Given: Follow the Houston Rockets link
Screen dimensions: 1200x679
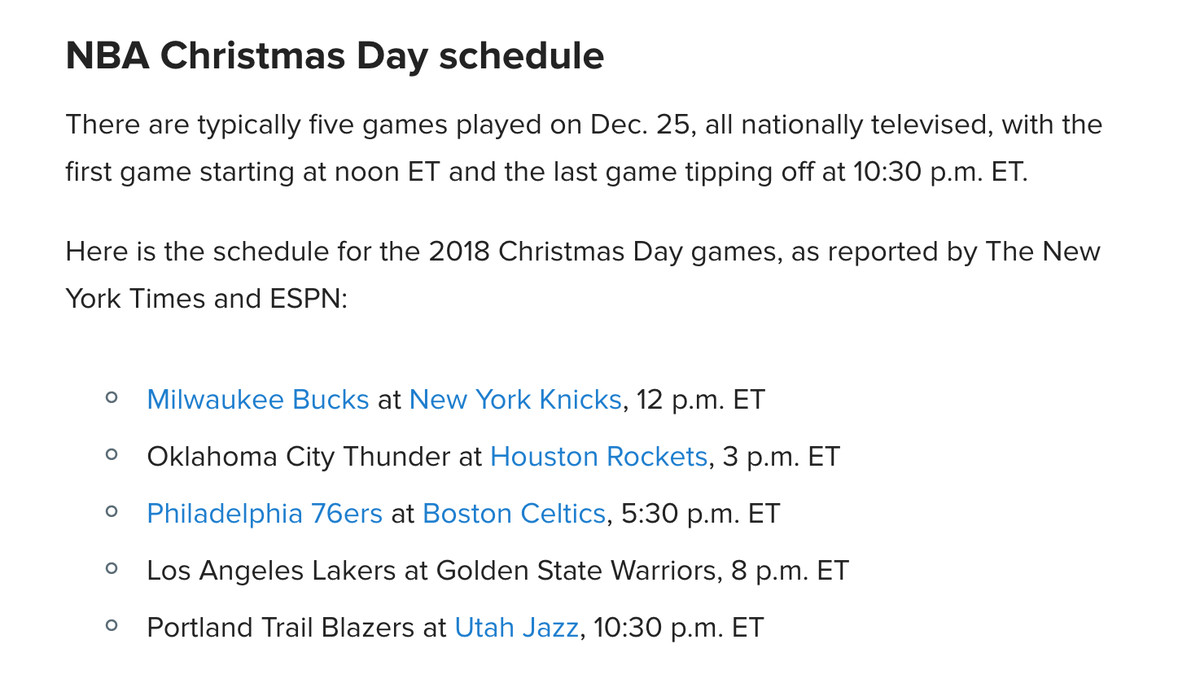Looking at the screenshot, I should click(599, 457).
